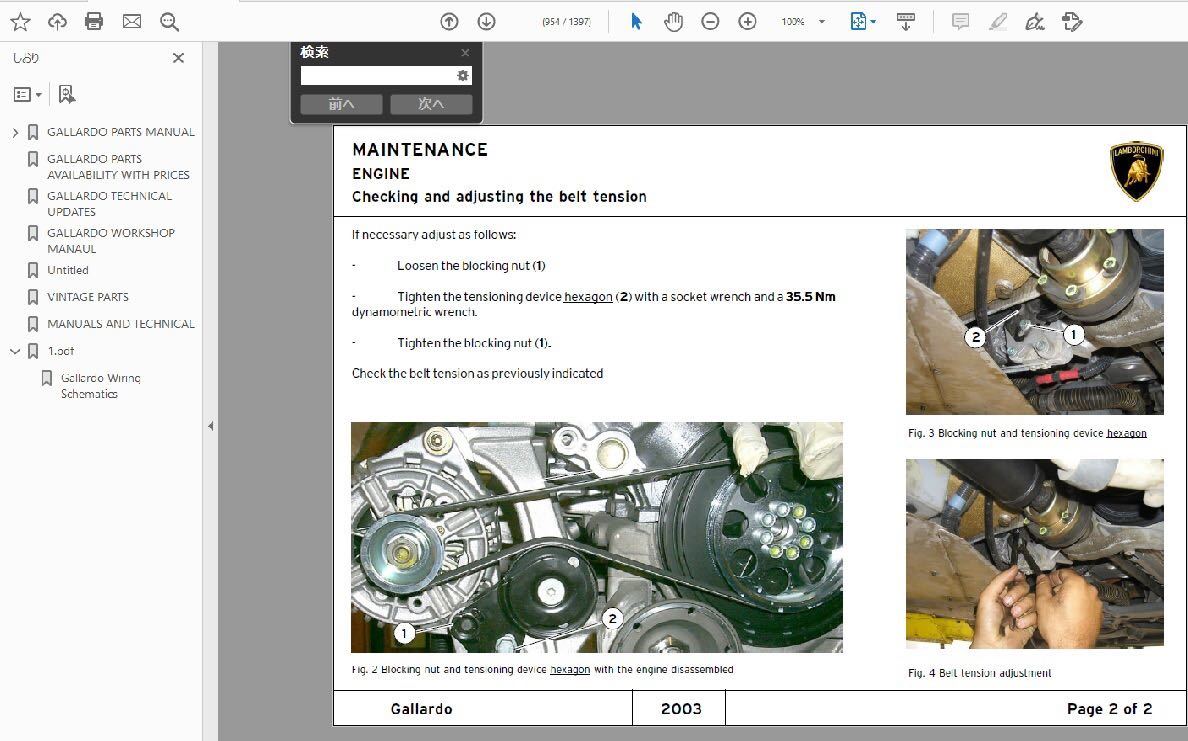The height and width of the screenshot is (741, 1188).
Task: Open bookmark GALLARDO WORKSHOP MANAUL
Action: point(111,241)
